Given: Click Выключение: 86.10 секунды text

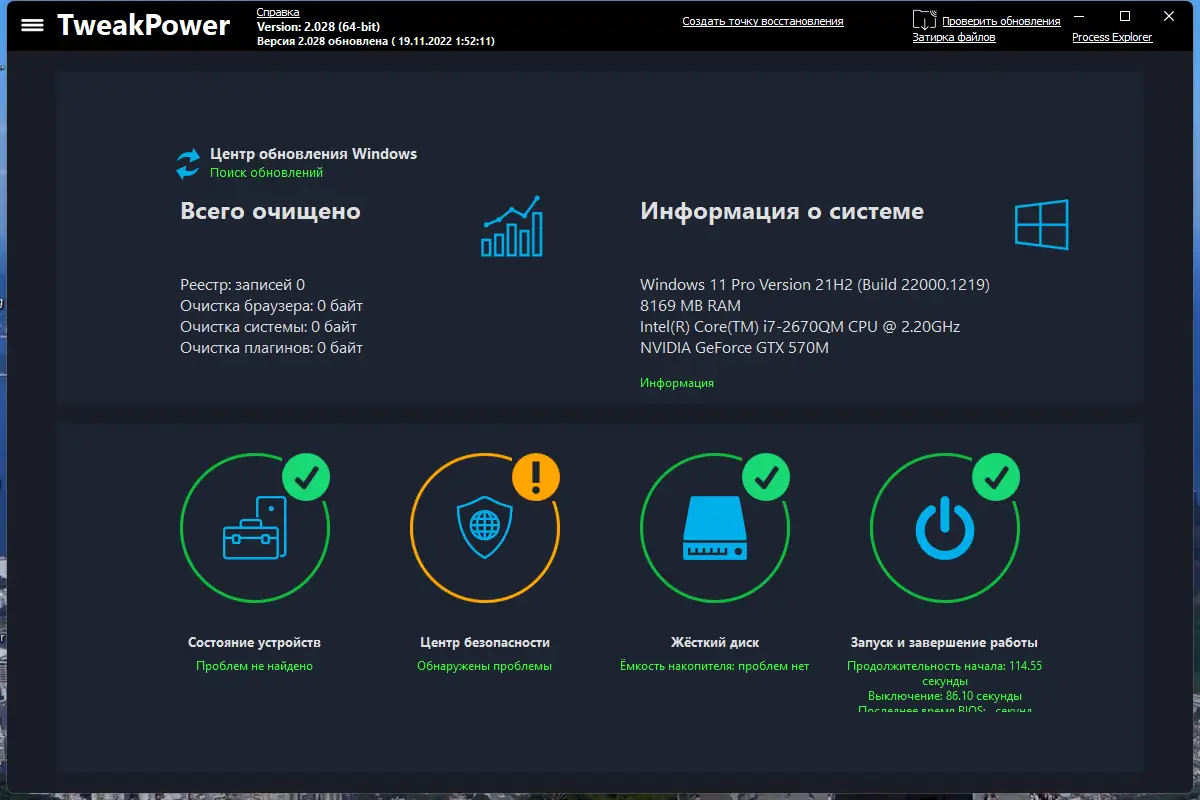Looking at the screenshot, I should click(944, 696).
